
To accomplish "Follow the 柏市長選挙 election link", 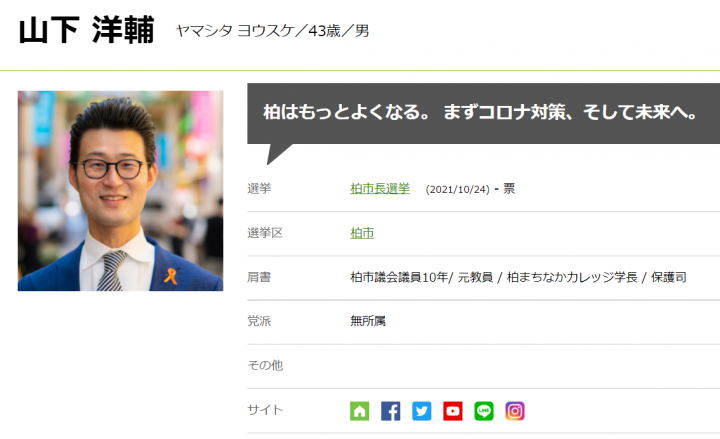I will [380, 189].
